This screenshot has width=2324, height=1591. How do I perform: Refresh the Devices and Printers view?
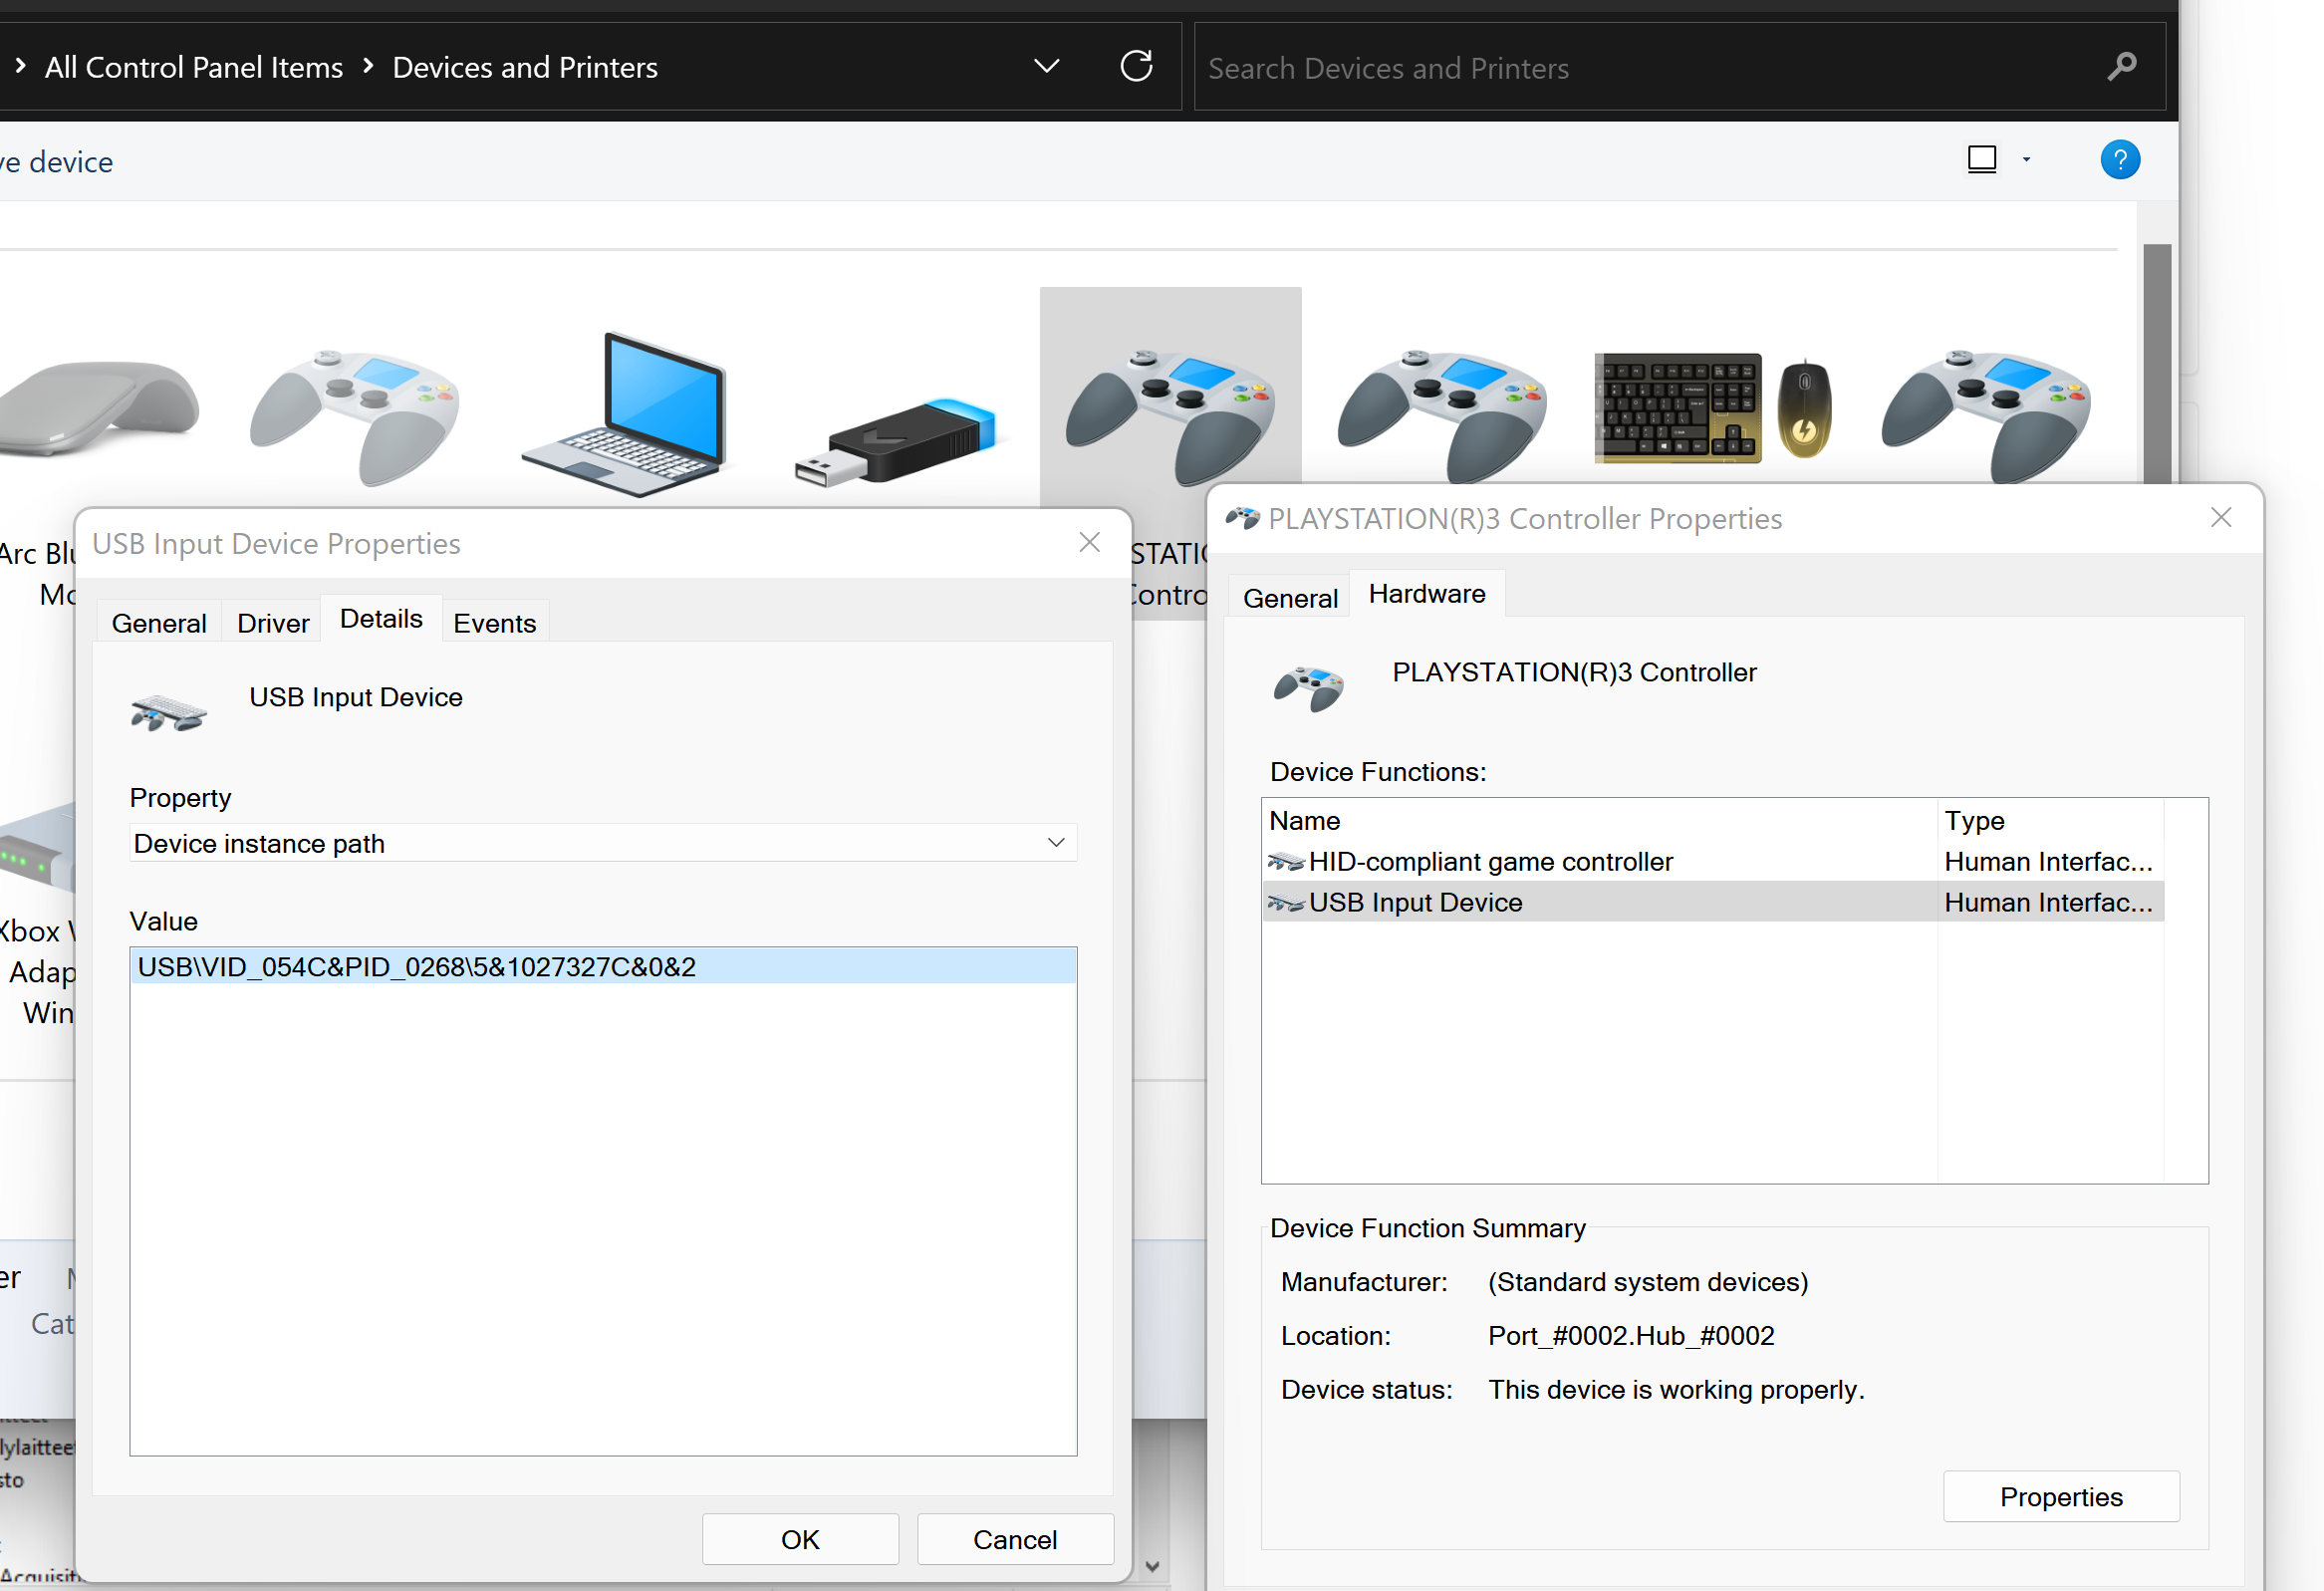pyautogui.click(x=1136, y=66)
